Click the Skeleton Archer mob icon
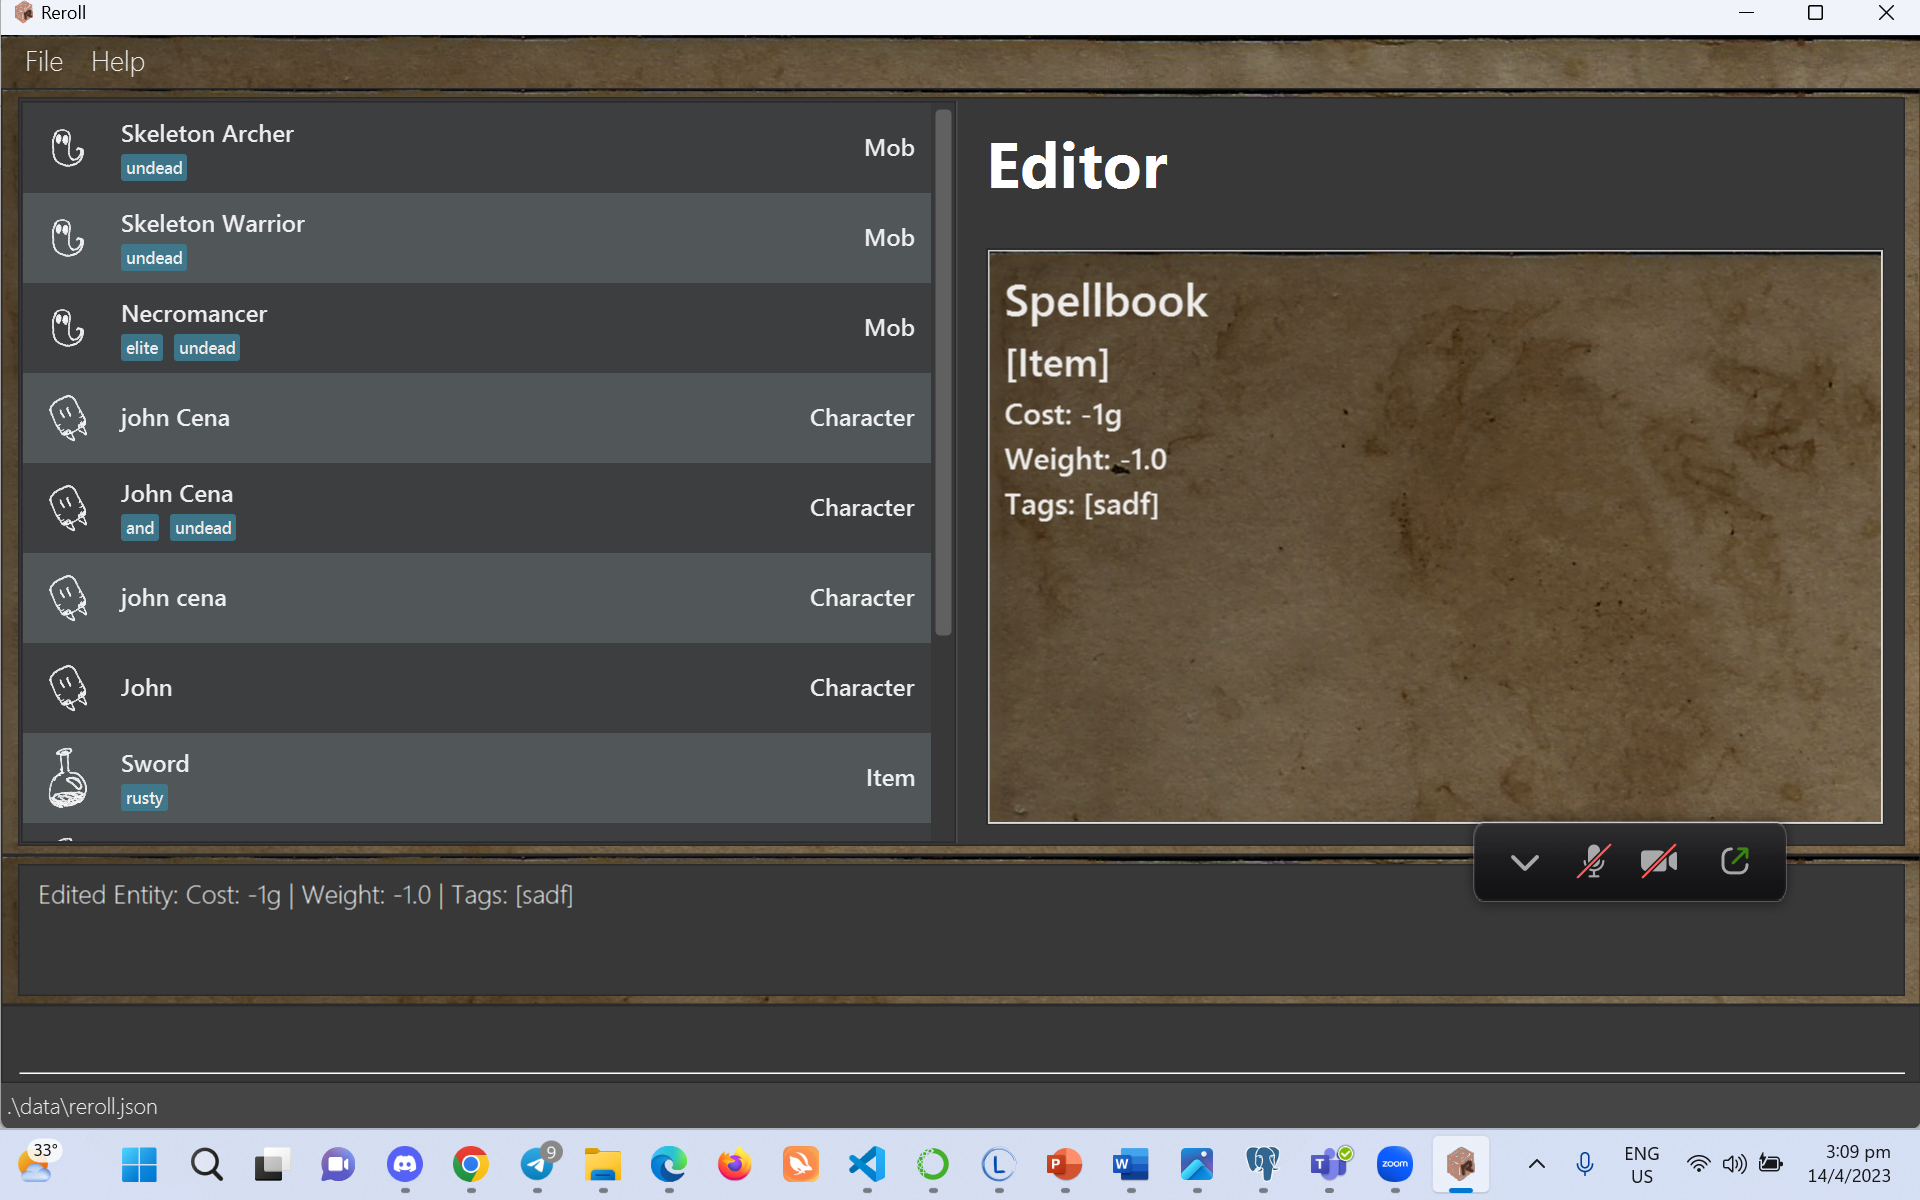The width and height of the screenshot is (1920, 1200). 68,148
